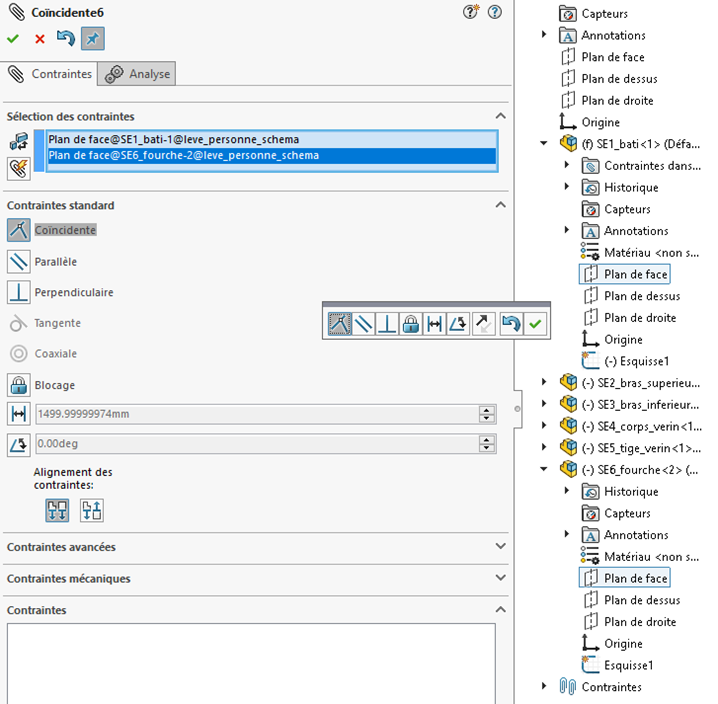The width and height of the screenshot is (718, 704).
Task: Select the Coaxiale mate type
Action: (43, 354)
